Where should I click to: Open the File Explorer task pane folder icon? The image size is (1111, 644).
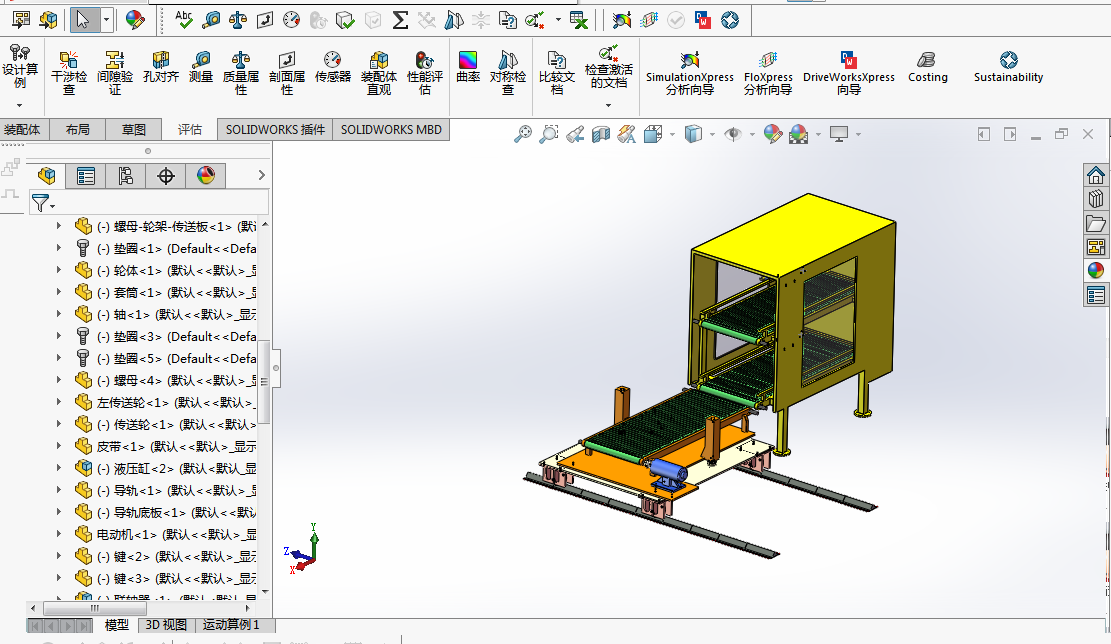1095,223
